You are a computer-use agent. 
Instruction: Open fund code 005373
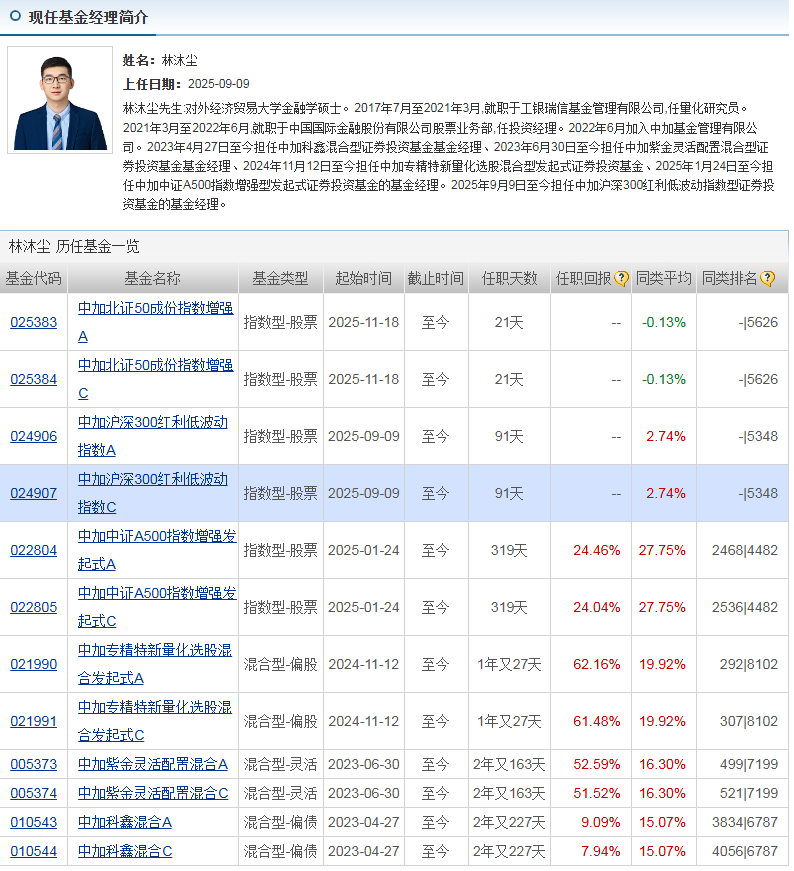(x=33, y=764)
